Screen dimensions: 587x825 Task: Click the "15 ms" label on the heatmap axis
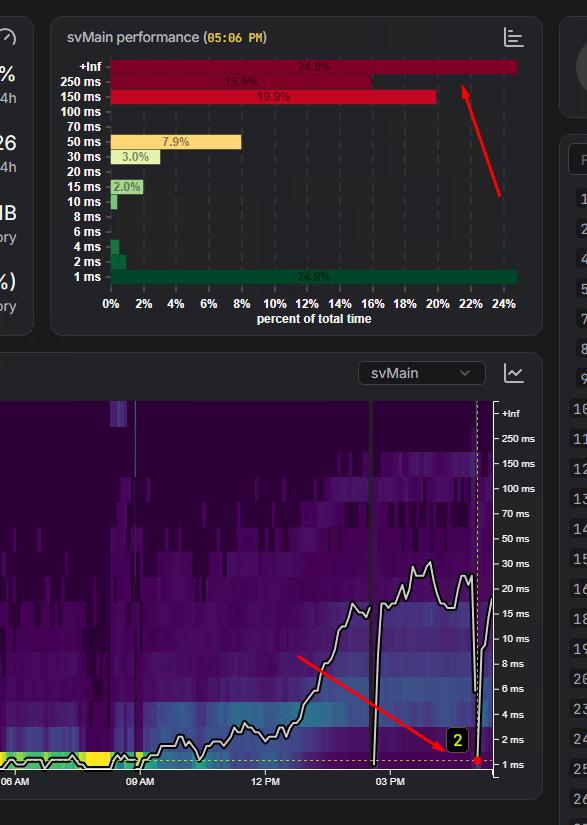tap(515, 614)
